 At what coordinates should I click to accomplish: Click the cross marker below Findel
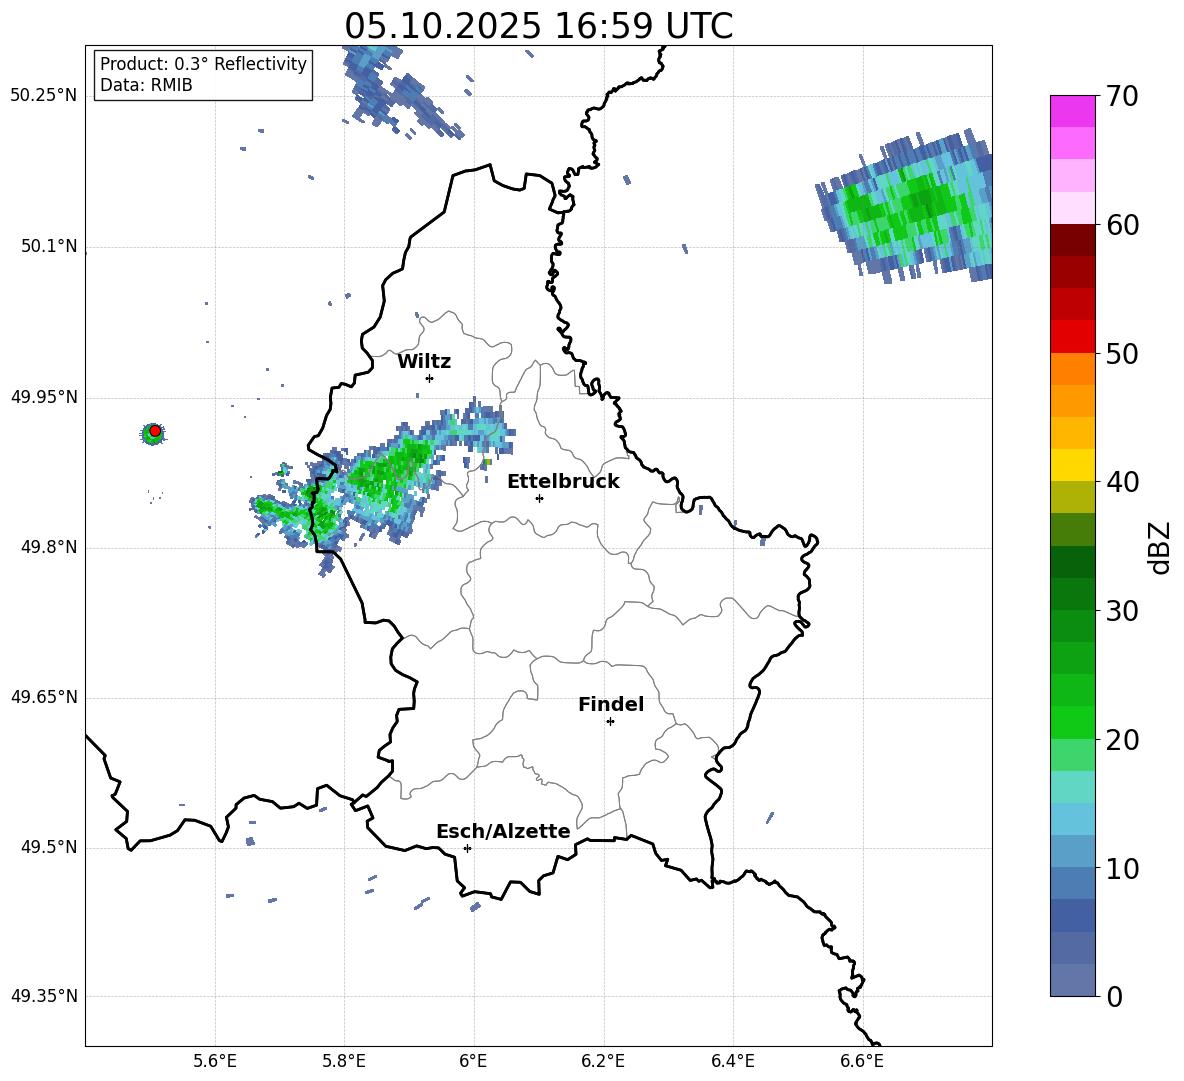tap(610, 722)
